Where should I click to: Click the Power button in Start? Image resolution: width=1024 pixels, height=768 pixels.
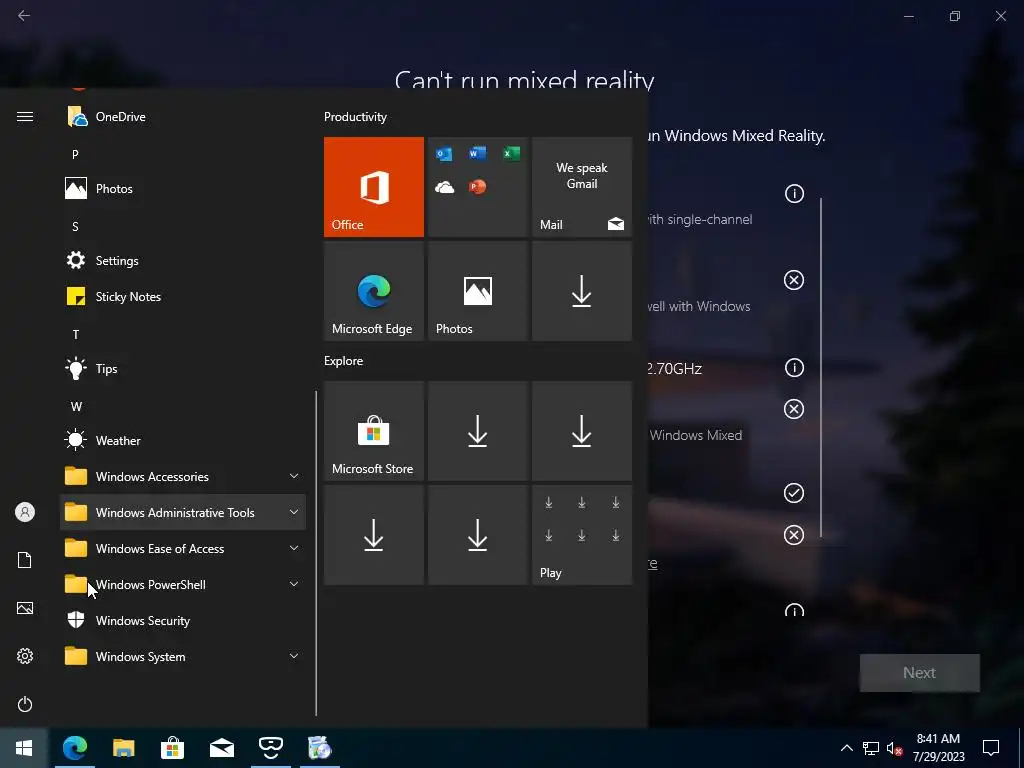(x=25, y=704)
